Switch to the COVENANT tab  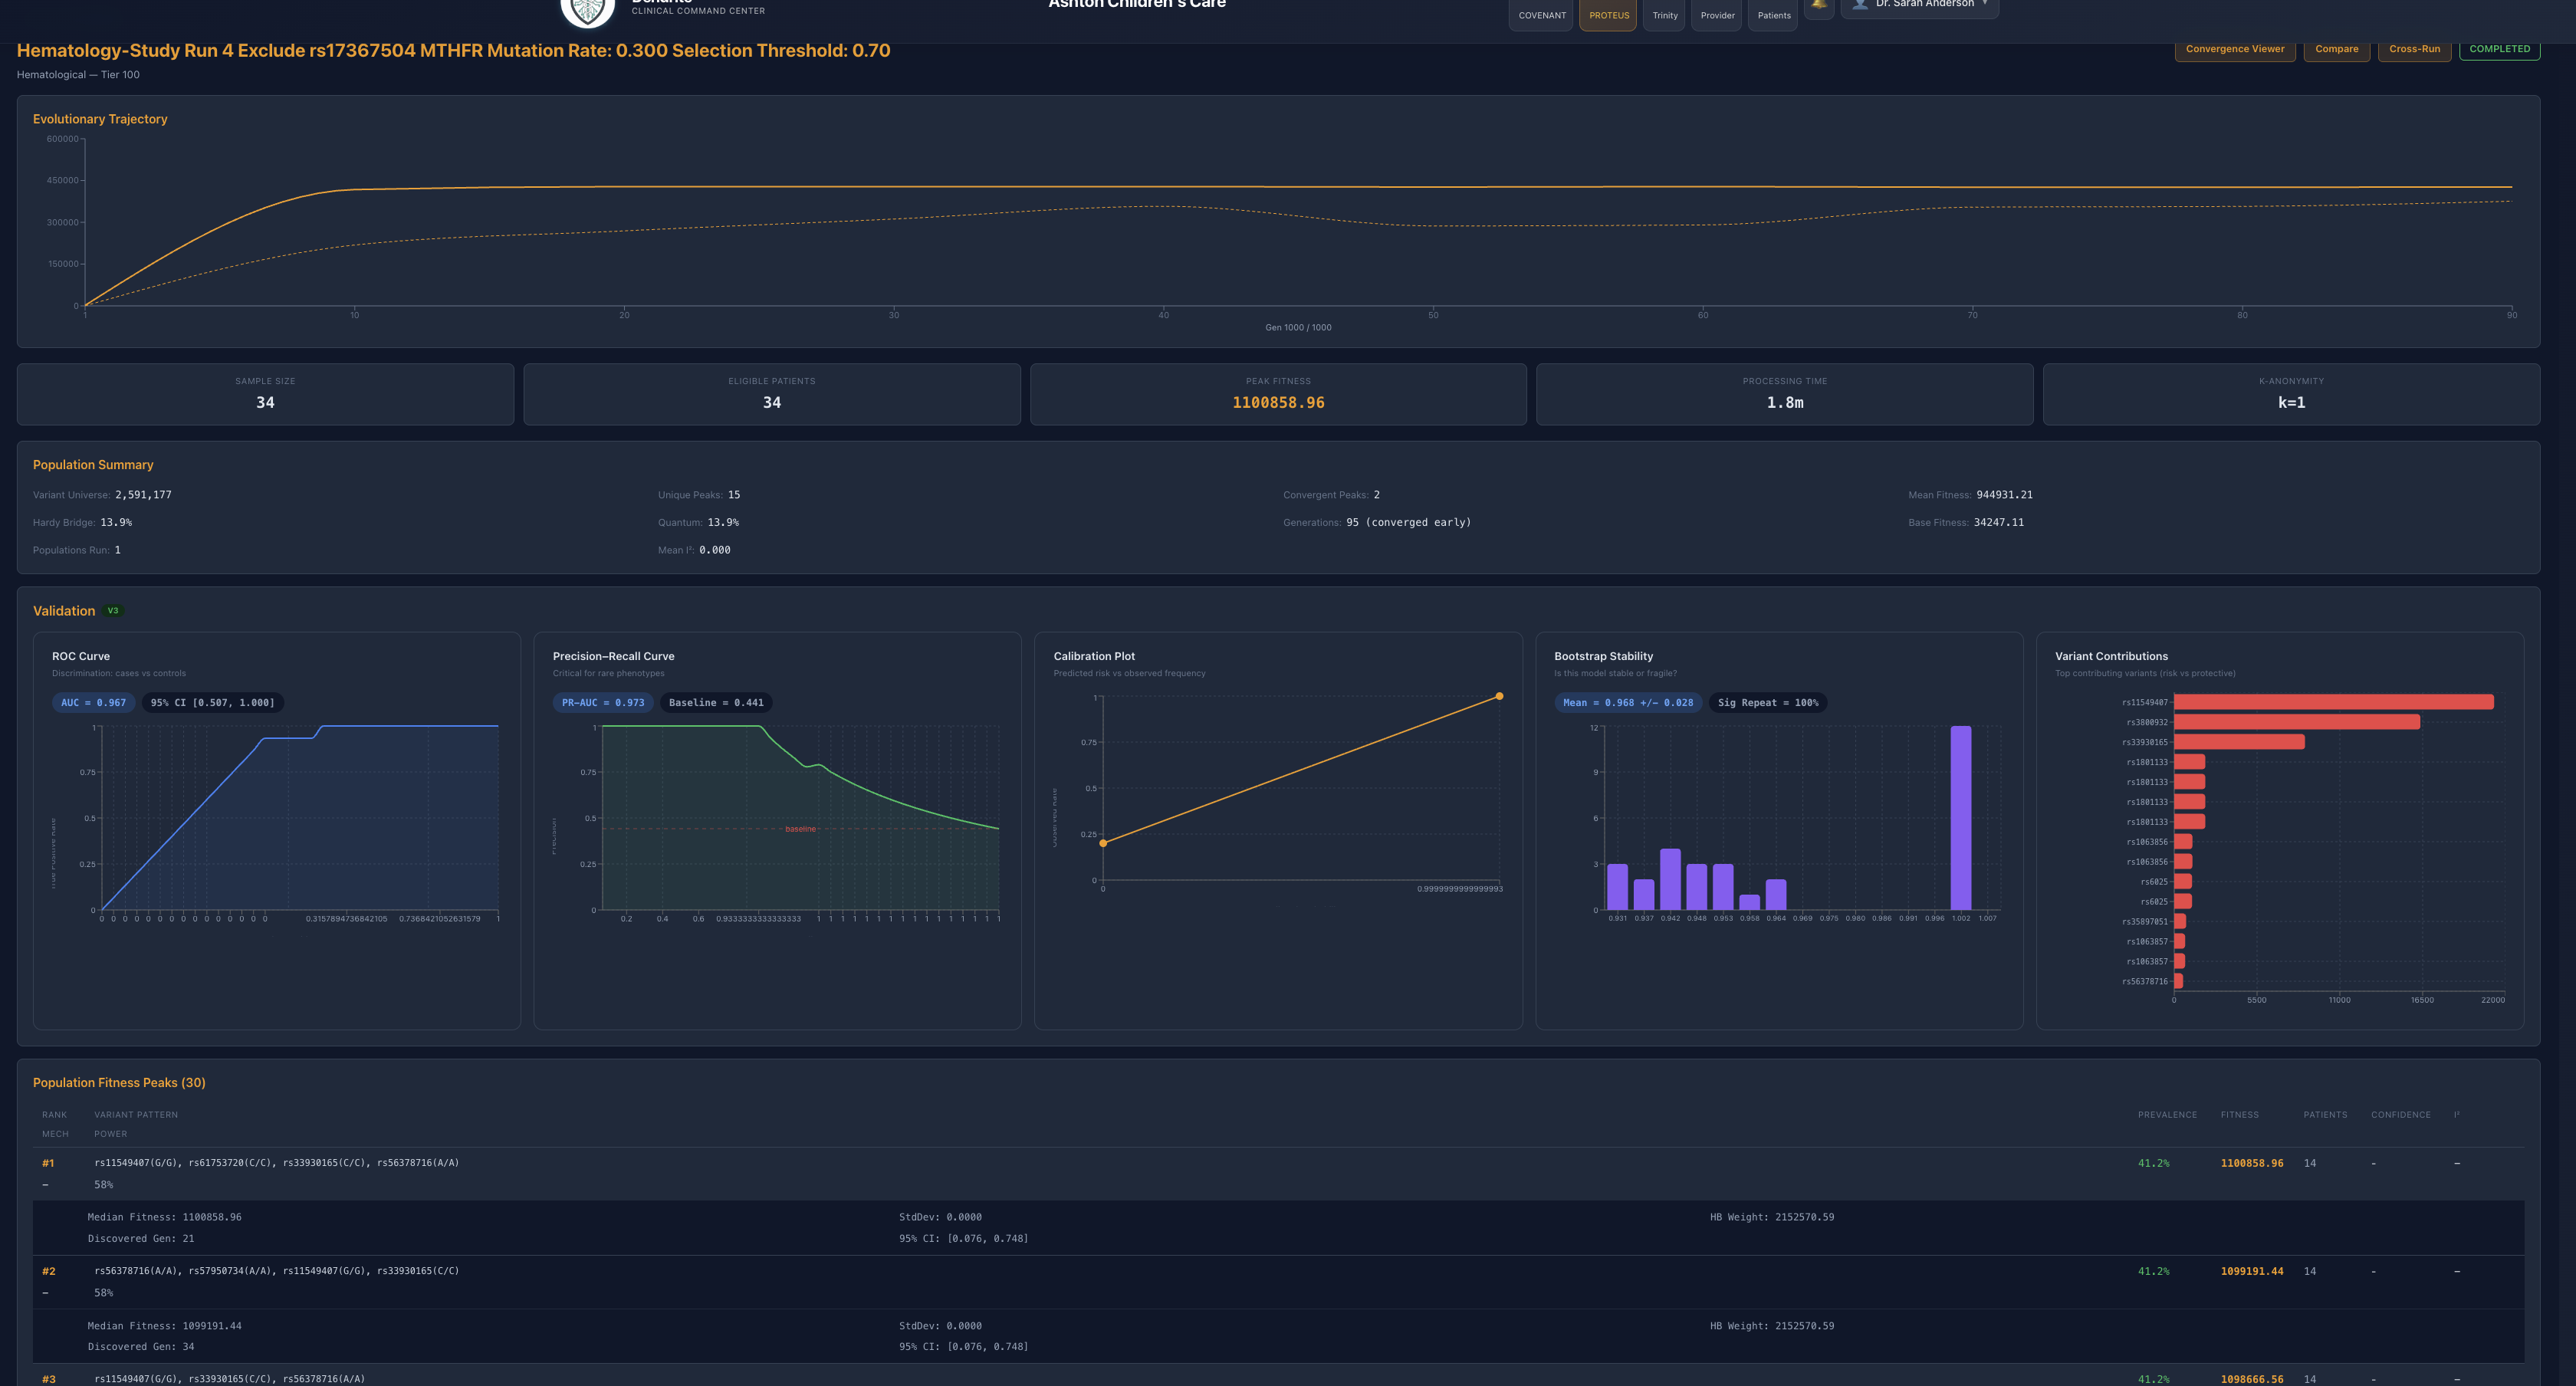click(x=1541, y=15)
